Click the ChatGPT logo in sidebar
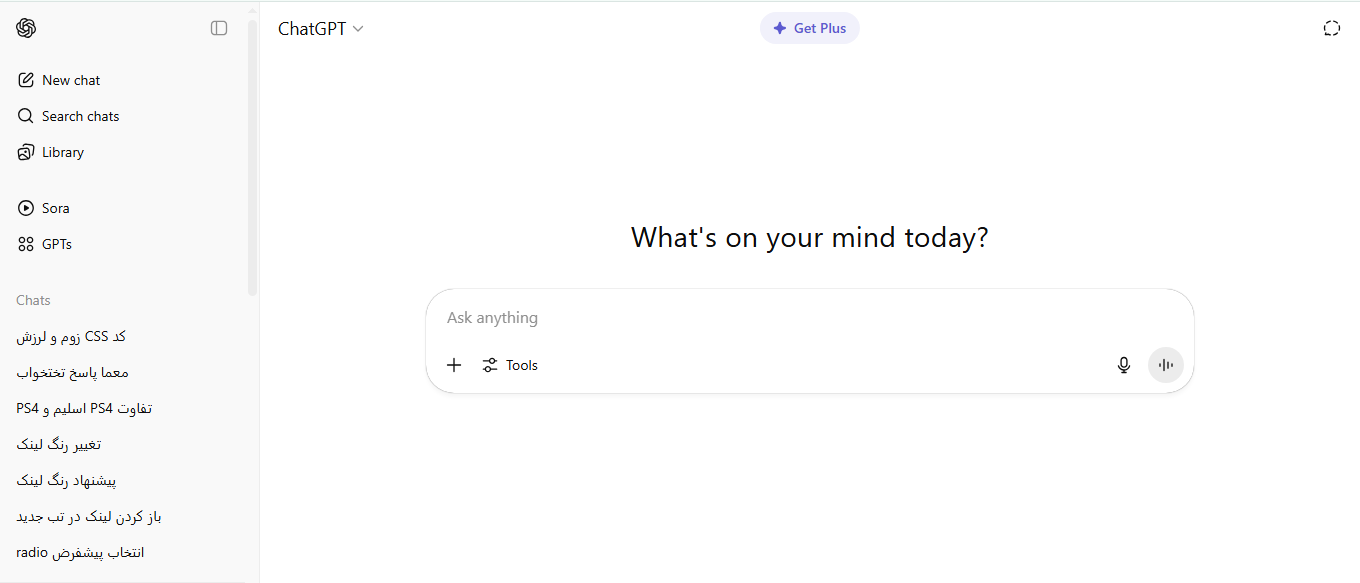The width and height of the screenshot is (1360, 583). click(x=26, y=28)
